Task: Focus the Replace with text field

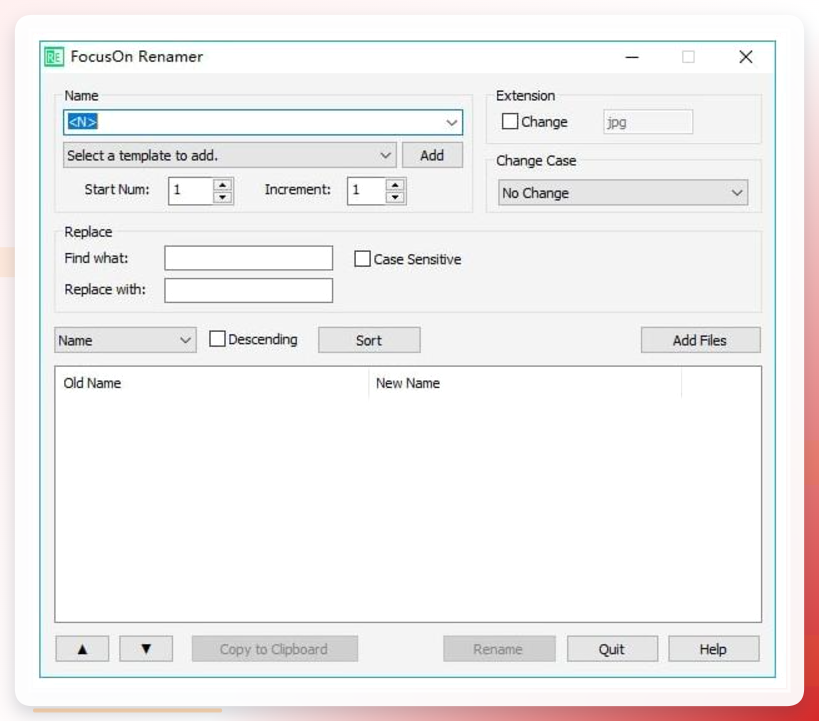Action: coord(249,290)
